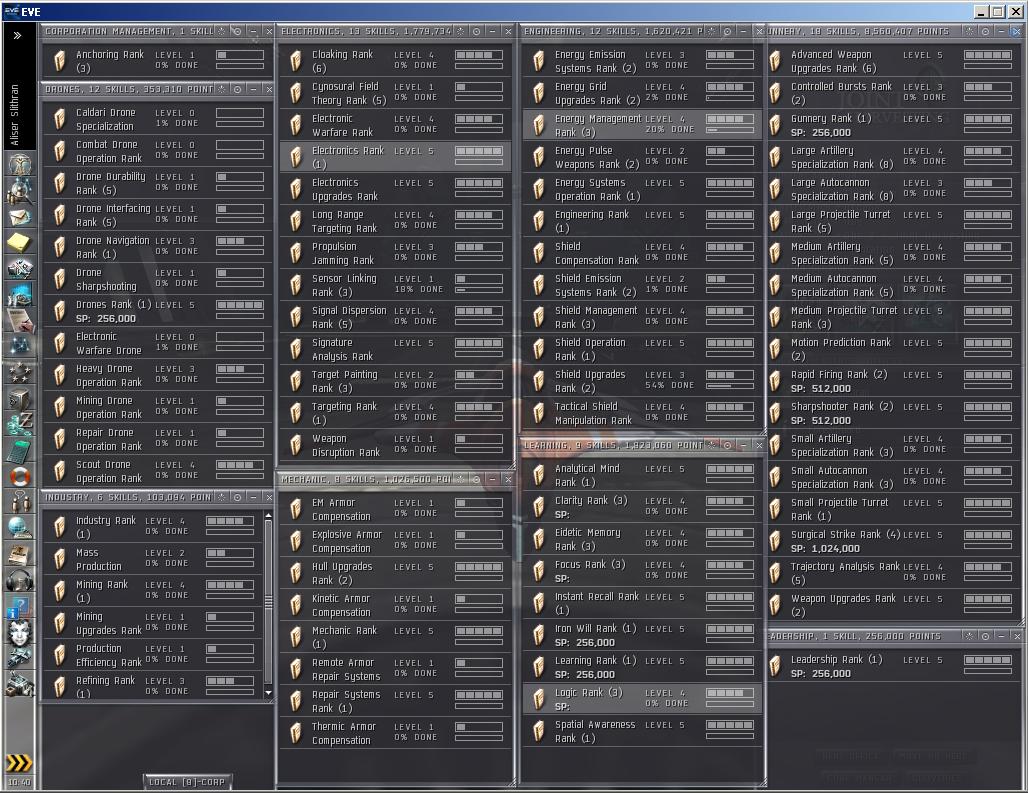Select the Weapon Disruption Rank skill
The width and height of the screenshot is (1028, 793).
(395, 445)
